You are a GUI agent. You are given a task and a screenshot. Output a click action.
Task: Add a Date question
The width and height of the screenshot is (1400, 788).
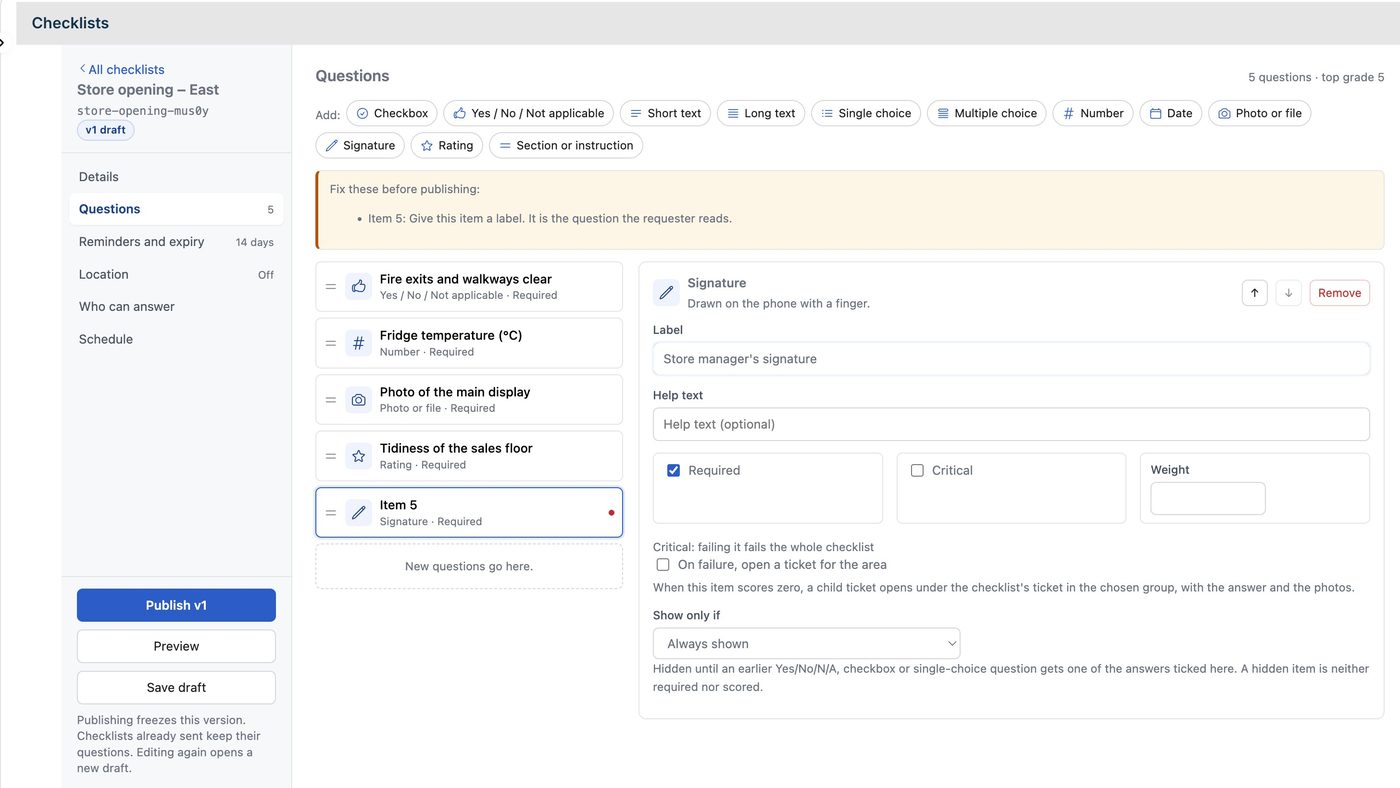click(1171, 113)
